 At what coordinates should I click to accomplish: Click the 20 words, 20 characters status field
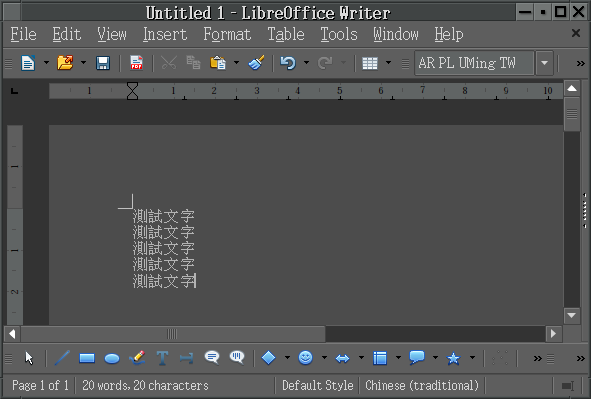pos(145,385)
